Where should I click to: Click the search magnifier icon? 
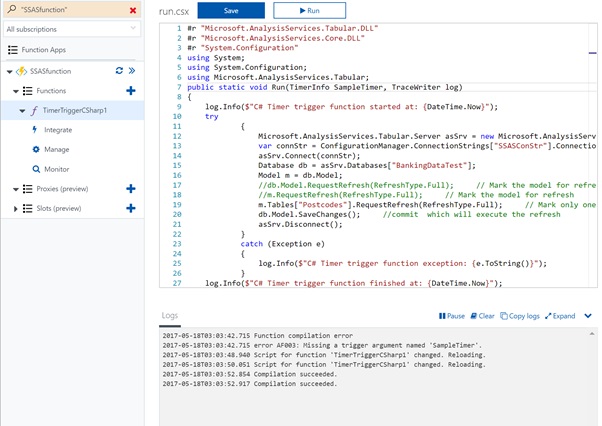[x=12, y=9]
